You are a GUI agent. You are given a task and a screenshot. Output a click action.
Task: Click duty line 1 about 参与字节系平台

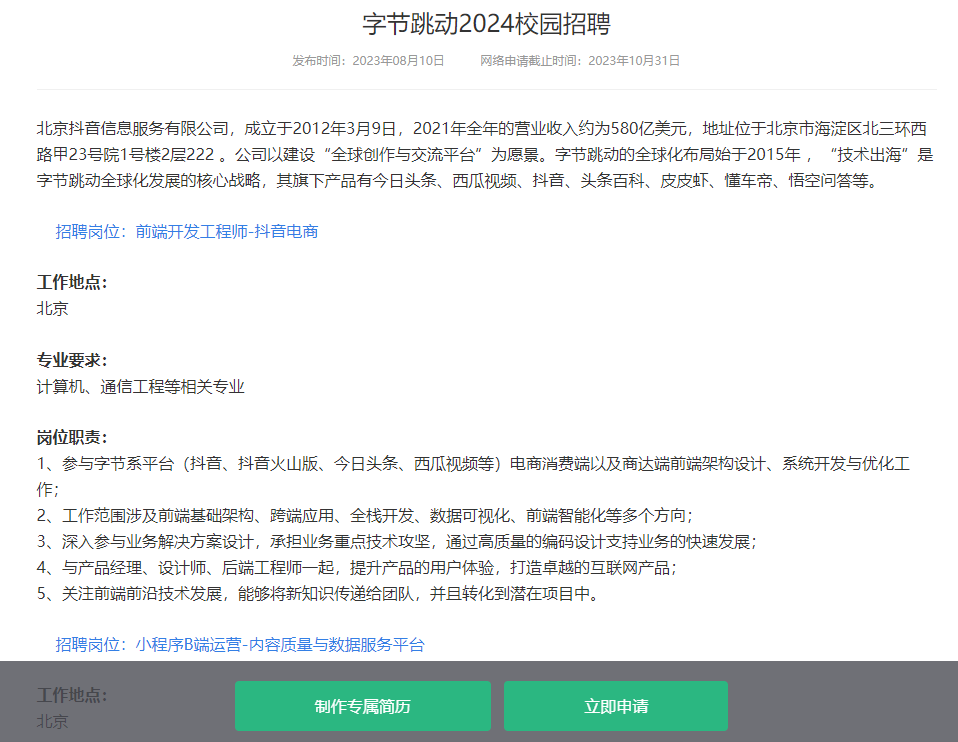(474, 477)
